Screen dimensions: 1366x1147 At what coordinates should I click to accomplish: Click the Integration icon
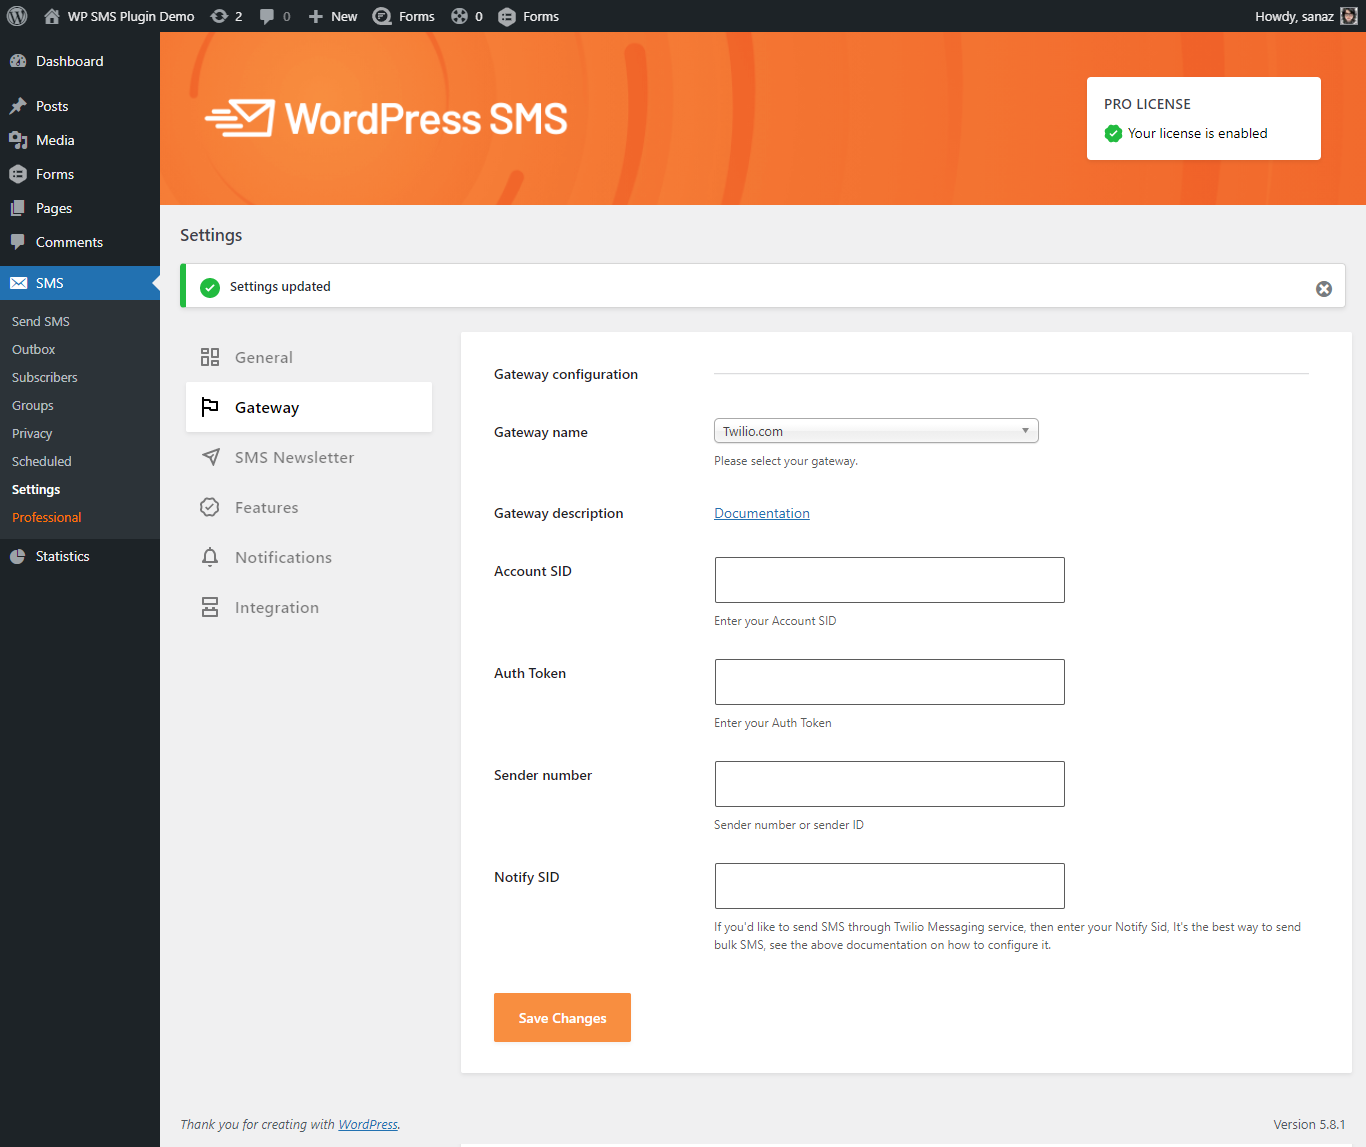coord(210,607)
